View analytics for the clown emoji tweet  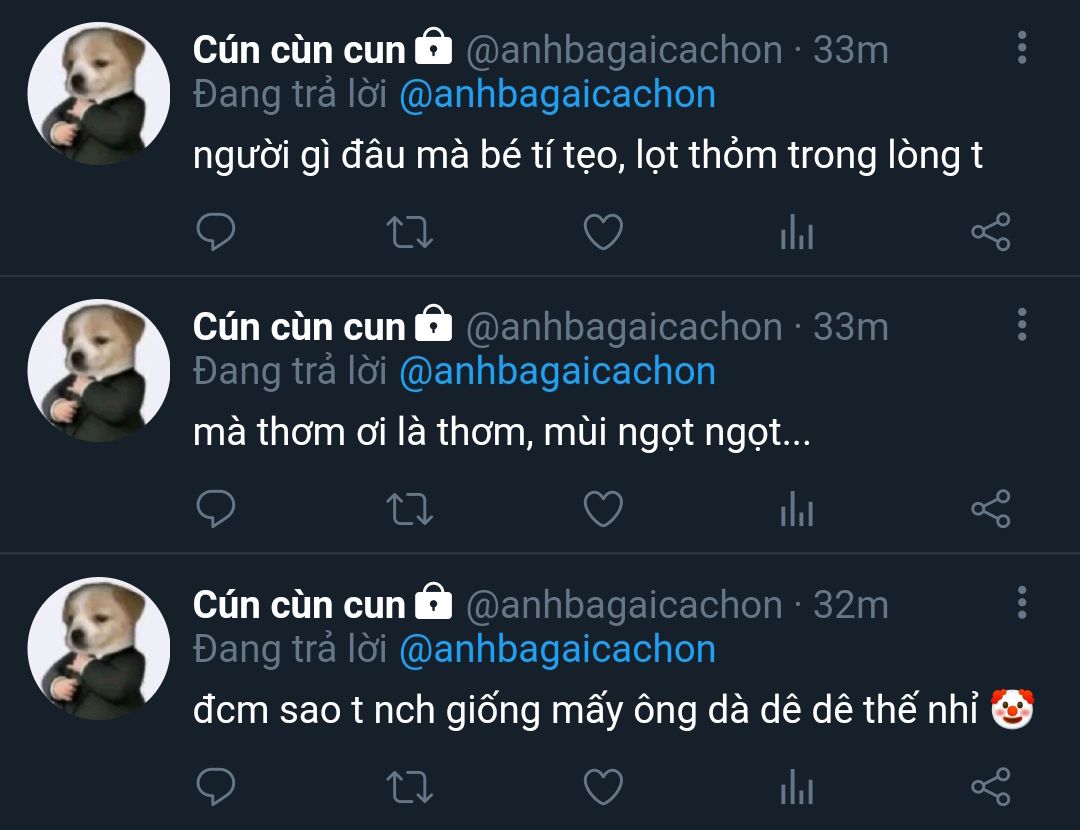(796, 787)
